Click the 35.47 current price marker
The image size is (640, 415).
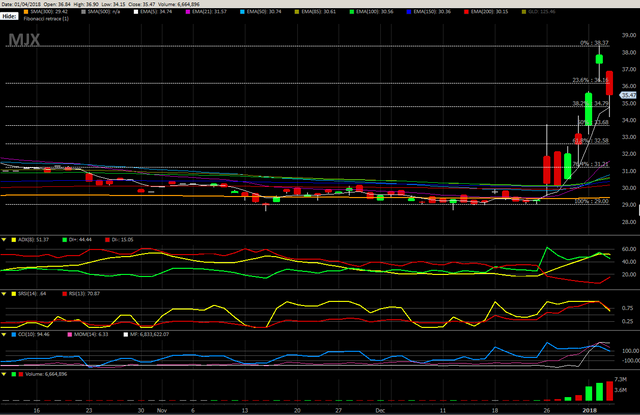[x=629, y=95]
